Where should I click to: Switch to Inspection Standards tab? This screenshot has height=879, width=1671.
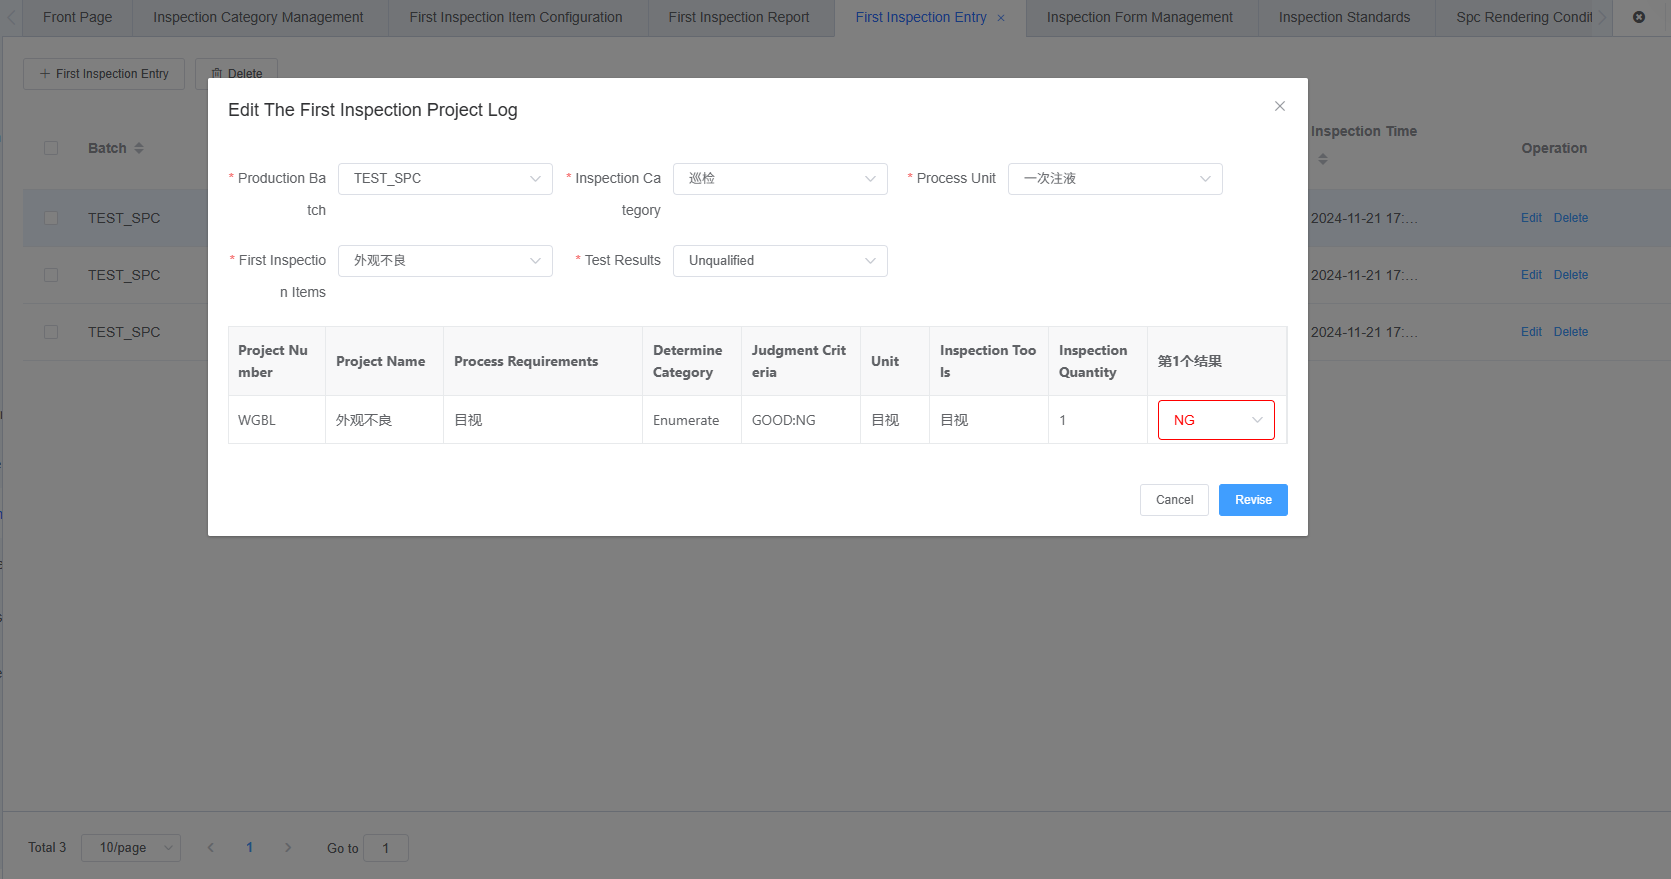click(1344, 17)
